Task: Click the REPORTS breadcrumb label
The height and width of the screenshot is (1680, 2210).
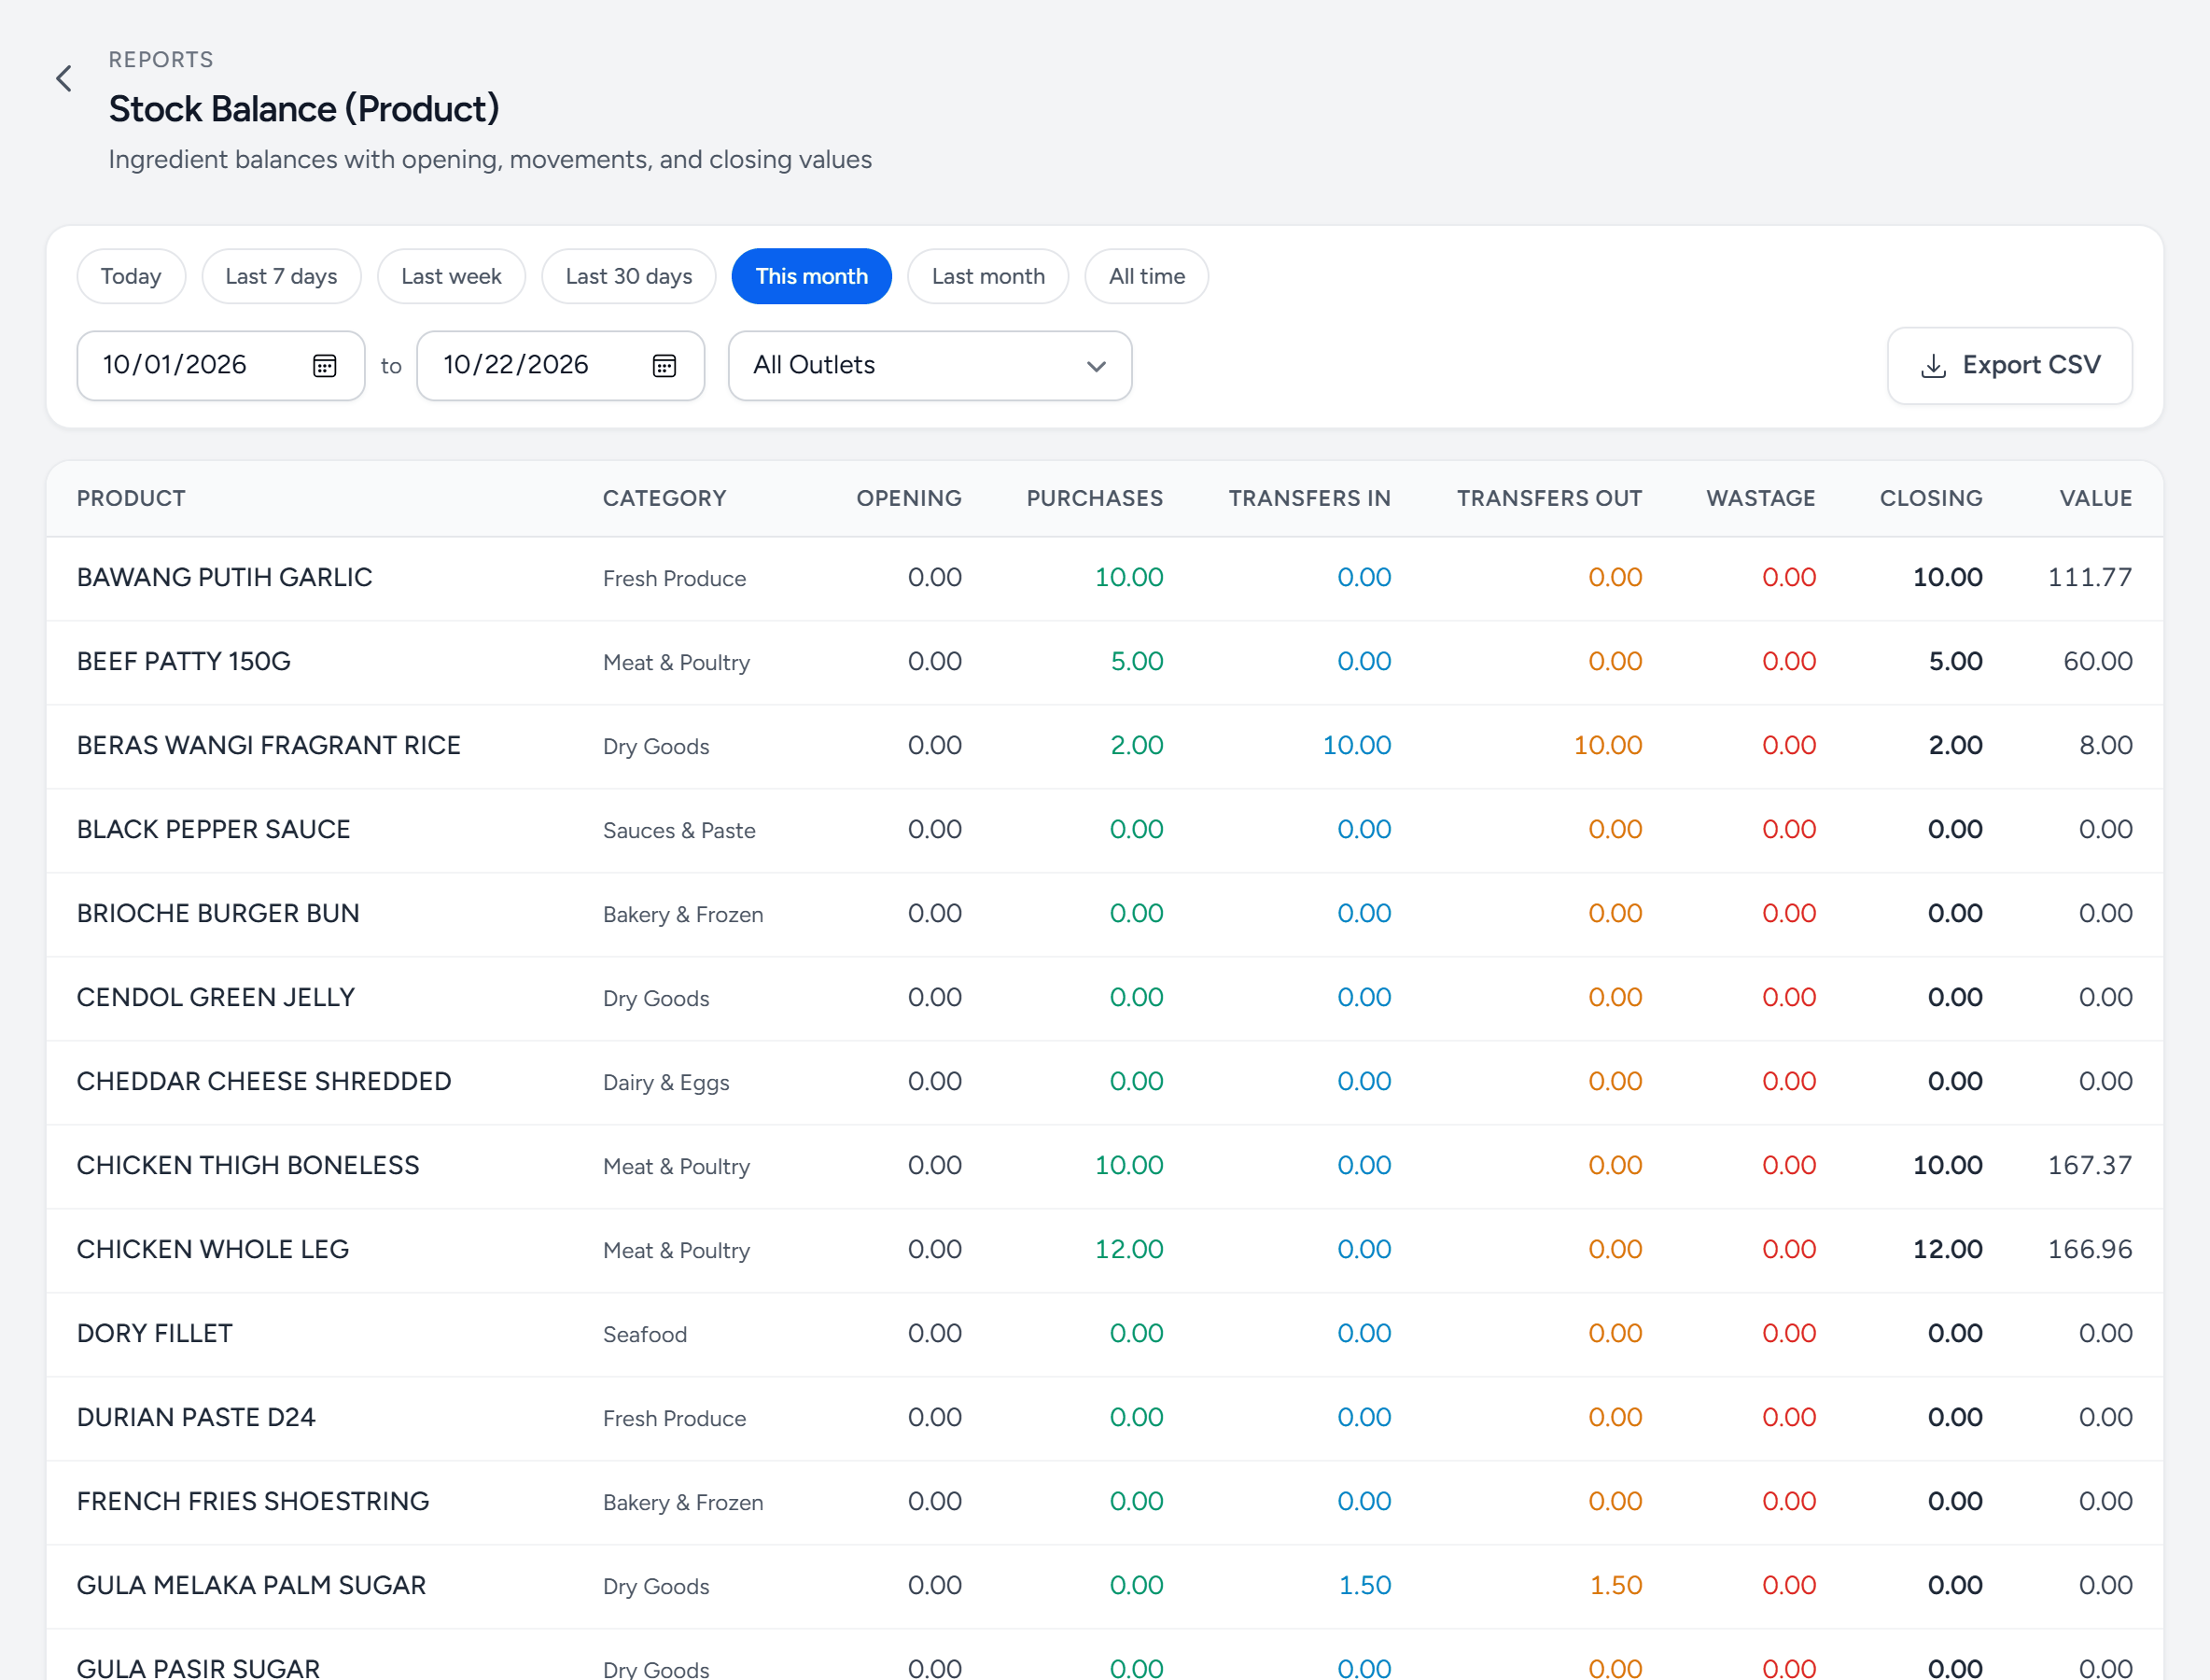Action: [x=161, y=60]
